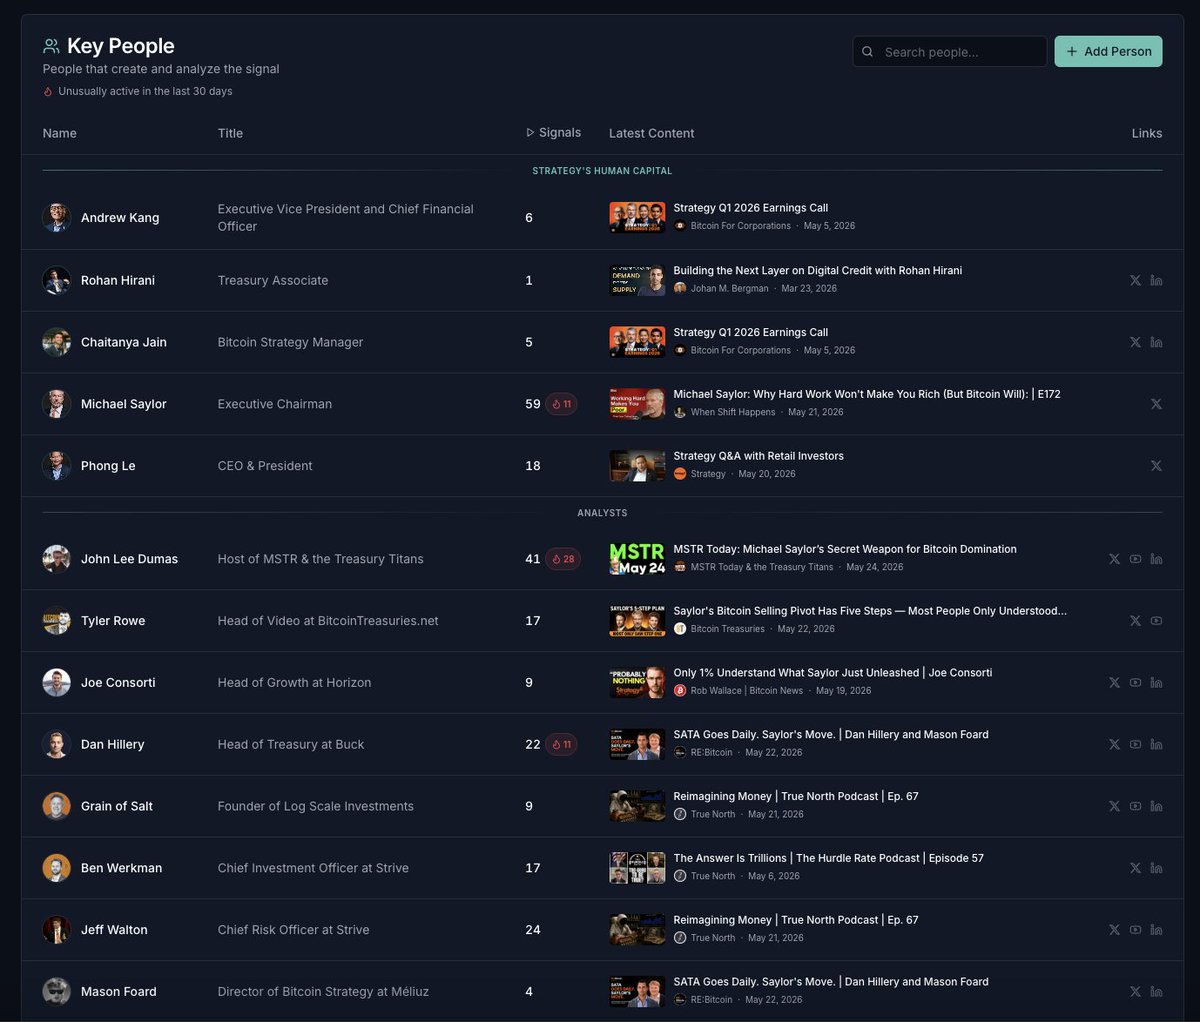Screen dimensions: 1200x1022
Task: Click John Lee Dumas's hot signals badge 28
Action: pos(561,559)
